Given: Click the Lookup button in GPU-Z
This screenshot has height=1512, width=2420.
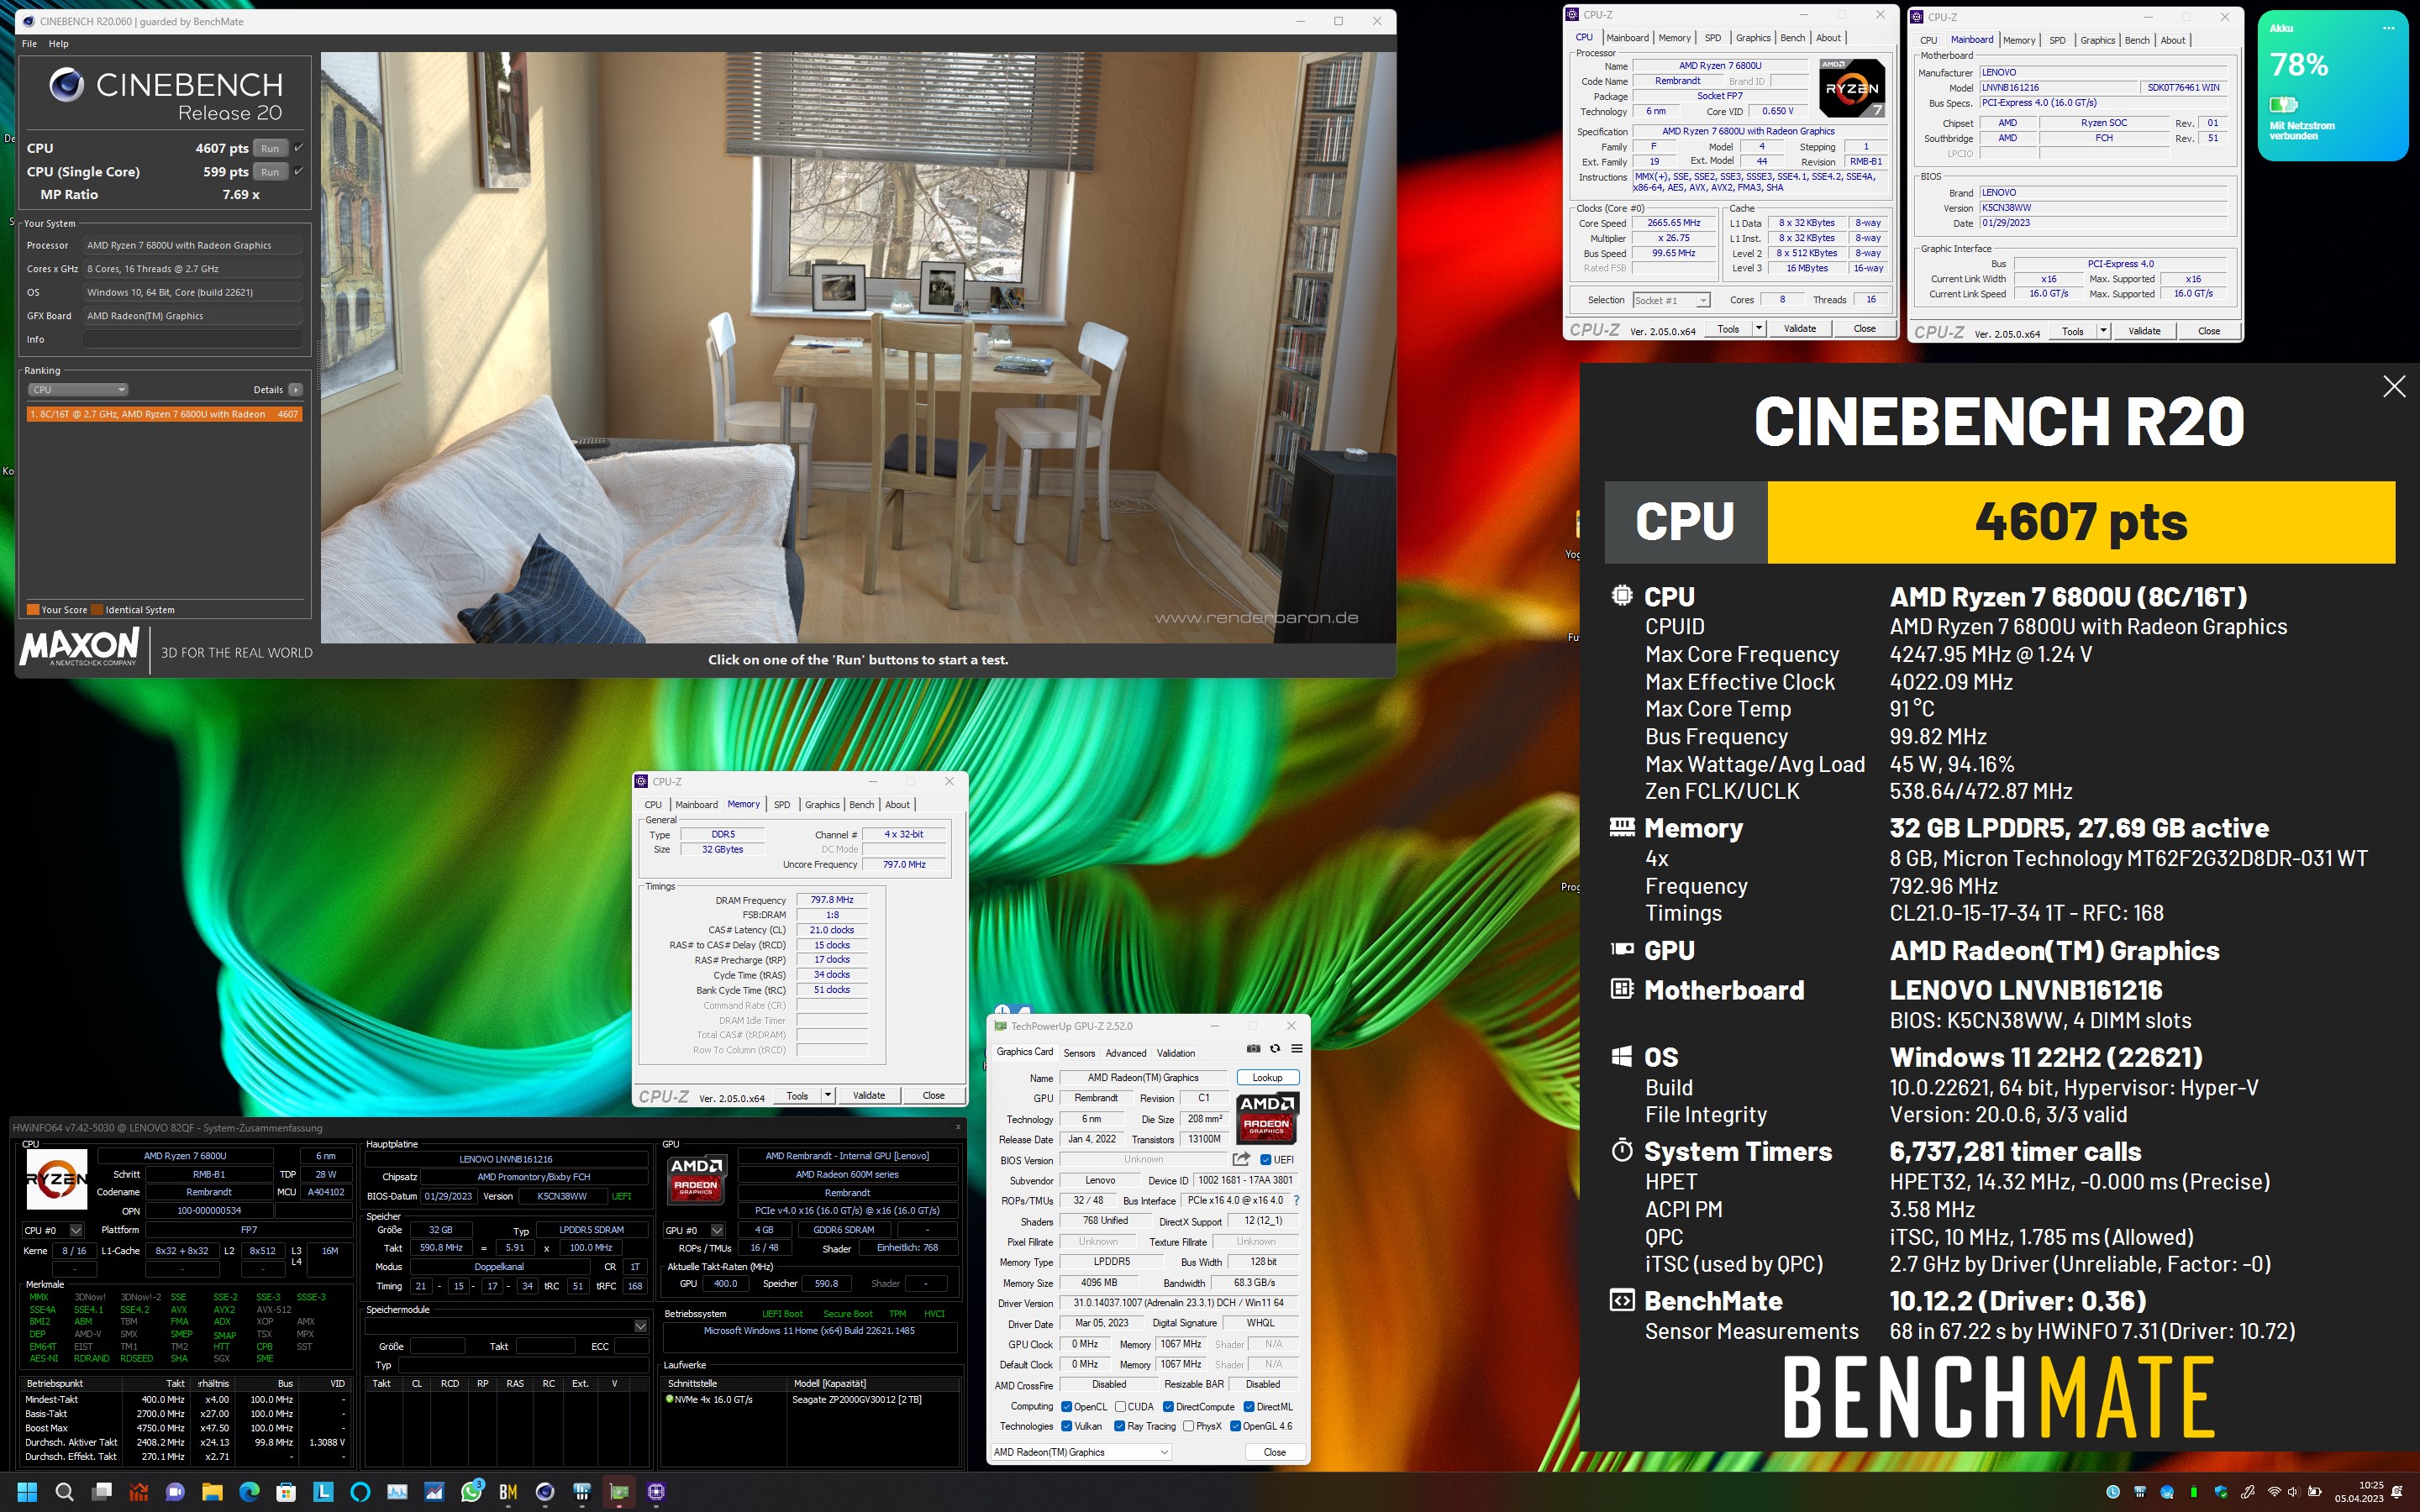Looking at the screenshot, I should [x=1267, y=1077].
